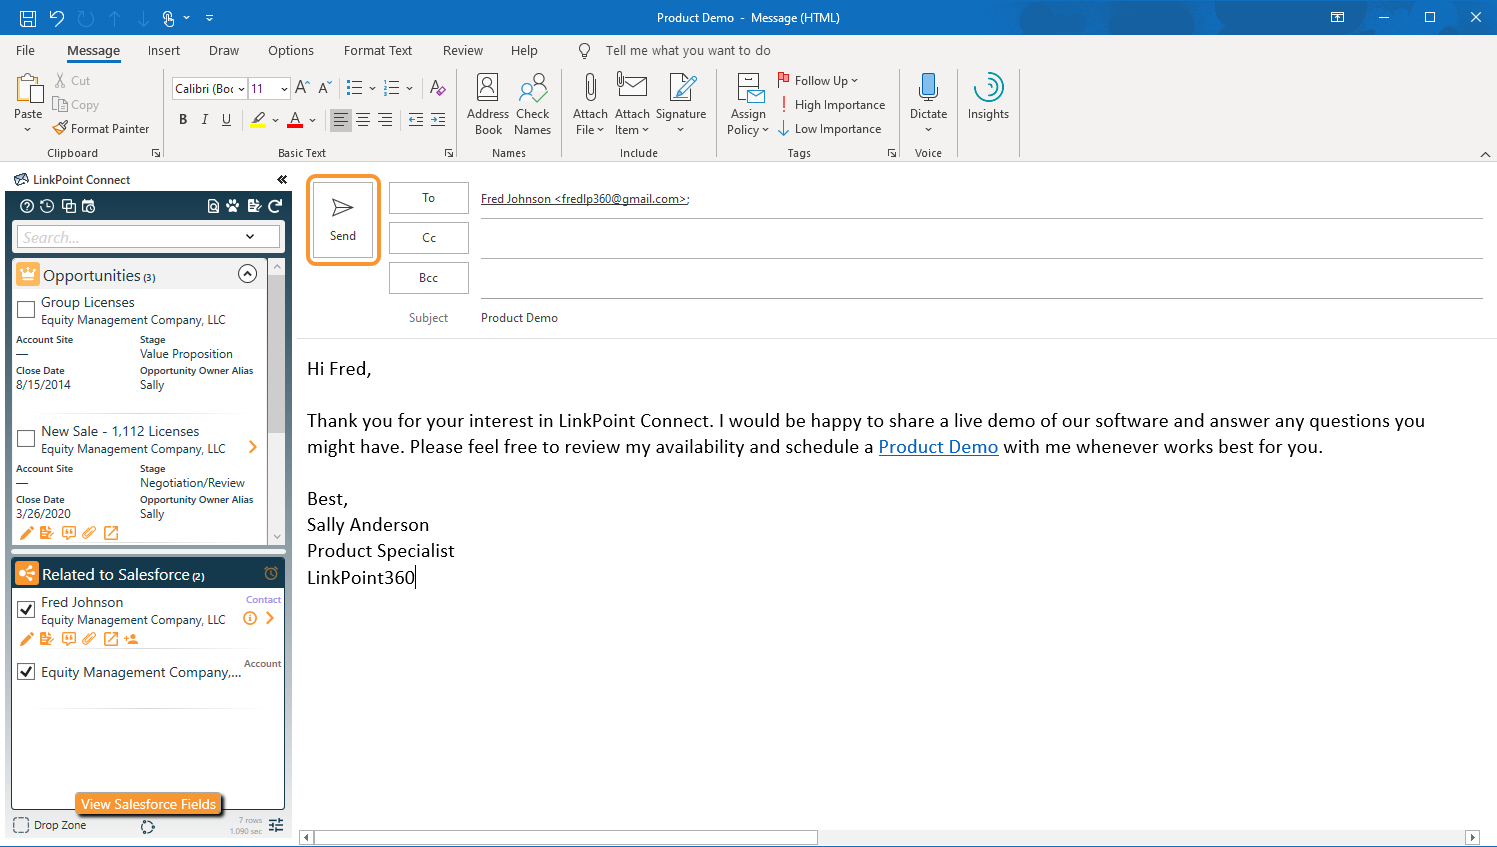Viewport: 1497px width, 847px height.
Task: Click the Bcc button
Action: click(x=429, y=278)
